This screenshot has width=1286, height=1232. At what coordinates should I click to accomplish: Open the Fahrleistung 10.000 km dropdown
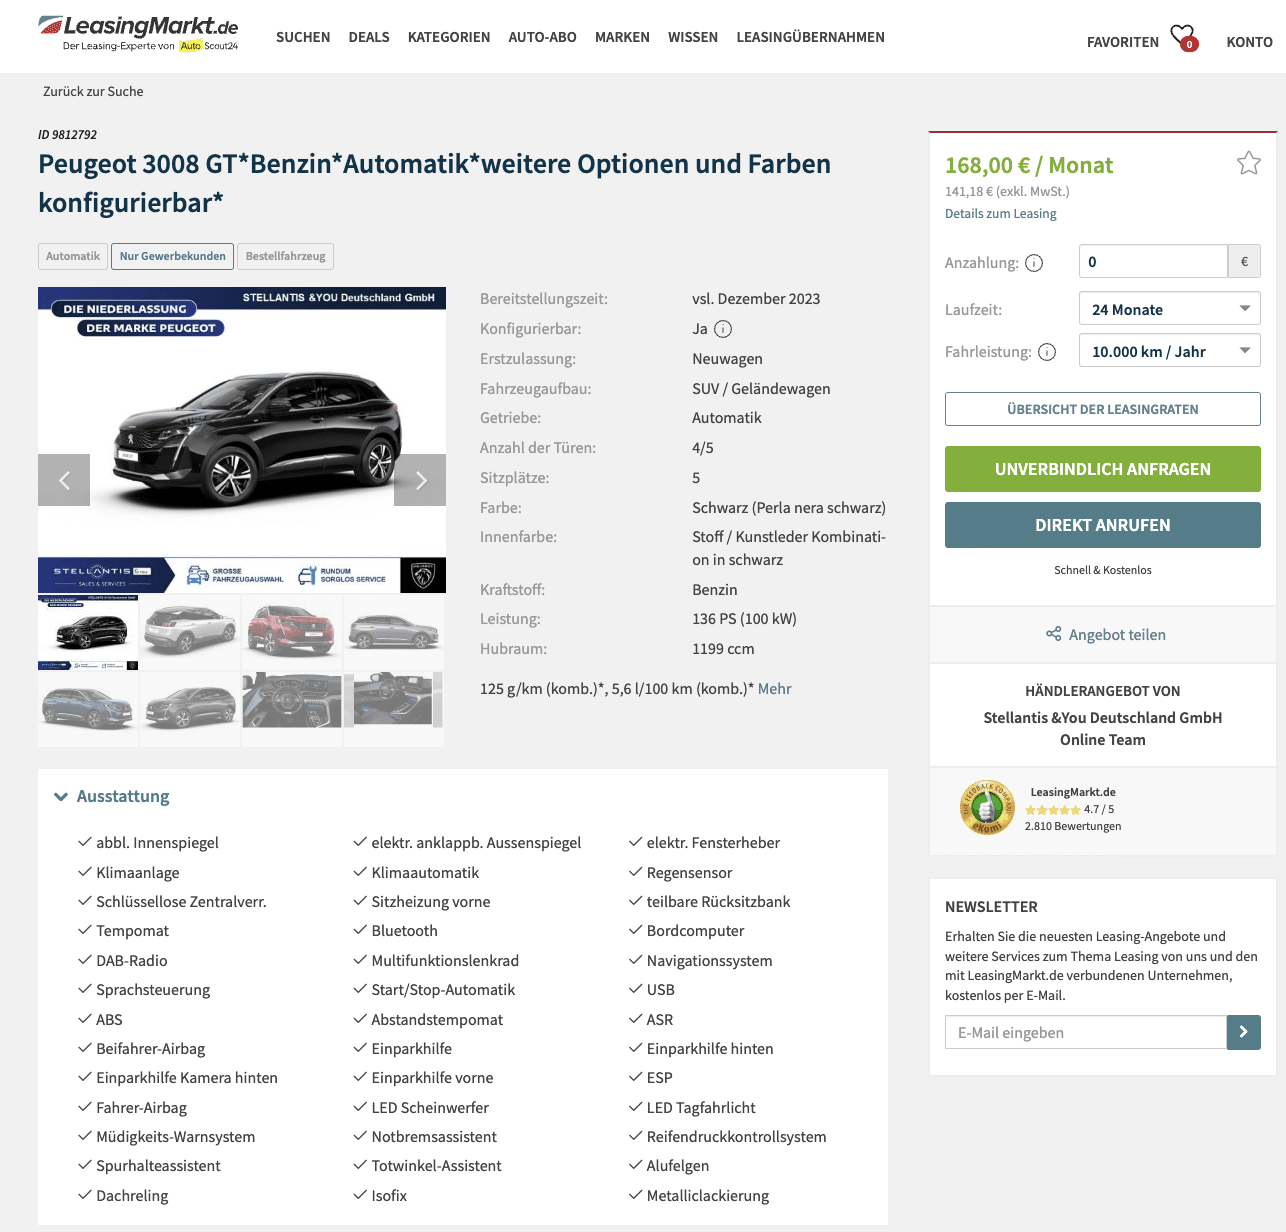click(x=1169, y=351)
